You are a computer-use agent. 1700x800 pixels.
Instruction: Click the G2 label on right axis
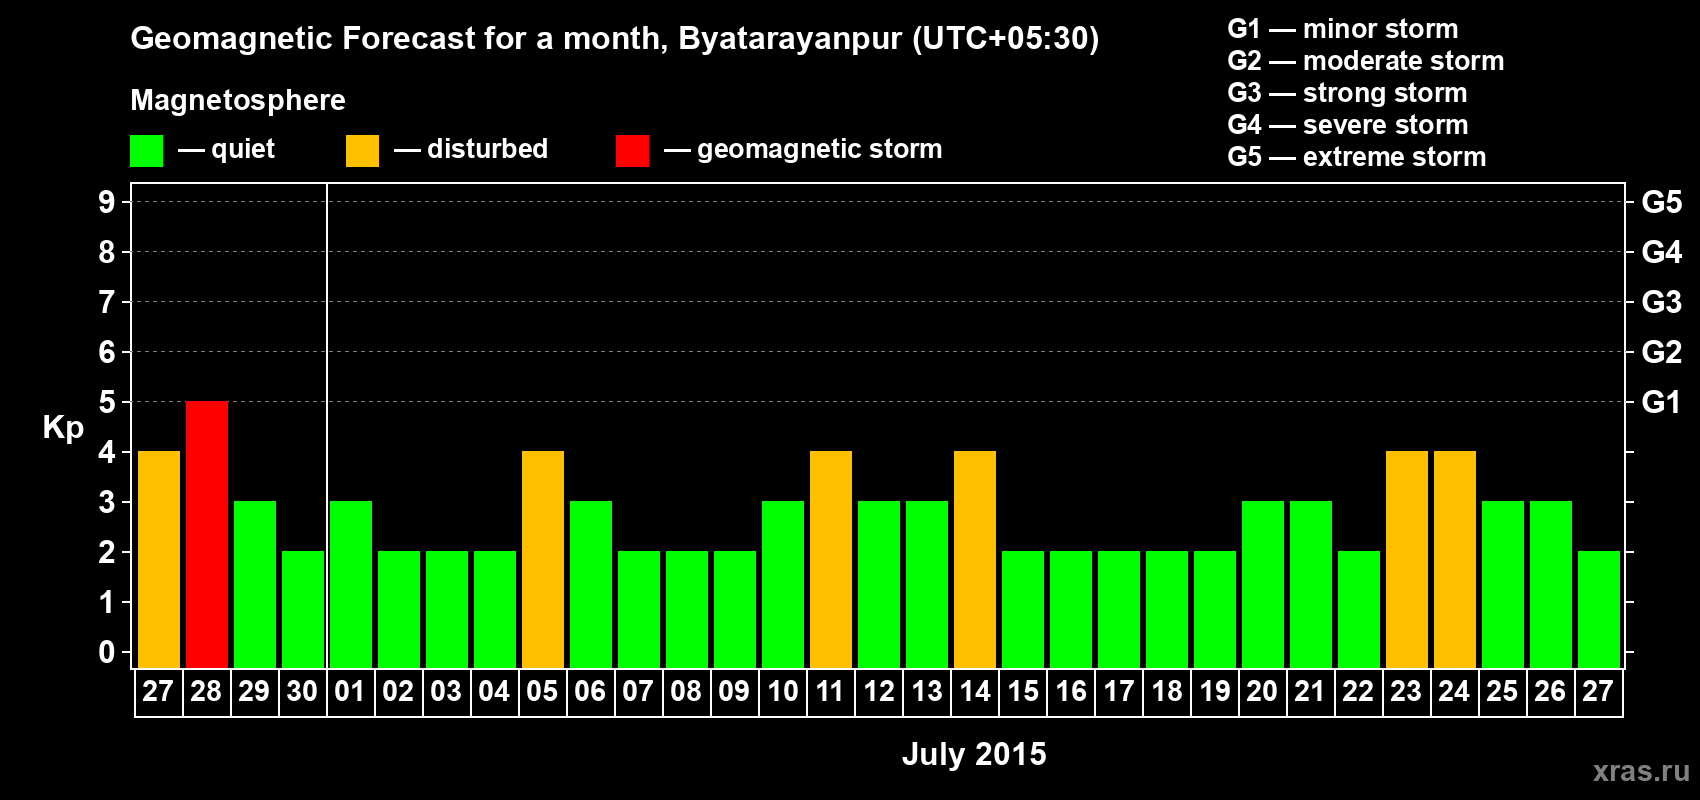[1661, 352]
